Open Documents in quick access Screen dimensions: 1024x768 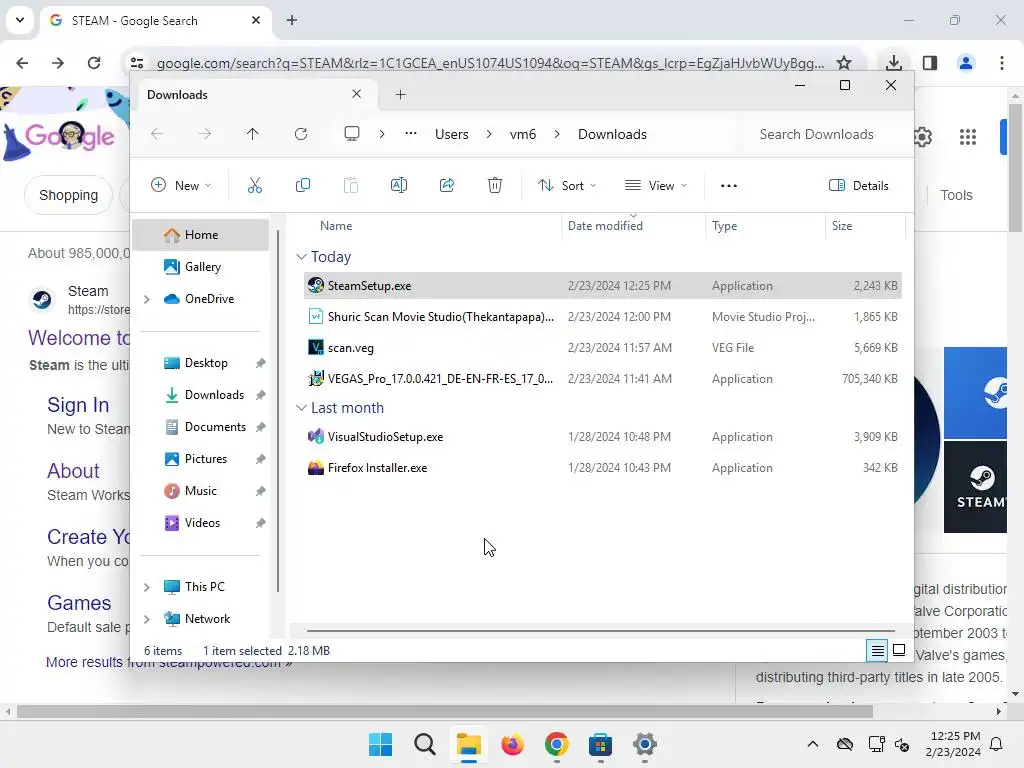click(x=200, y=427)
